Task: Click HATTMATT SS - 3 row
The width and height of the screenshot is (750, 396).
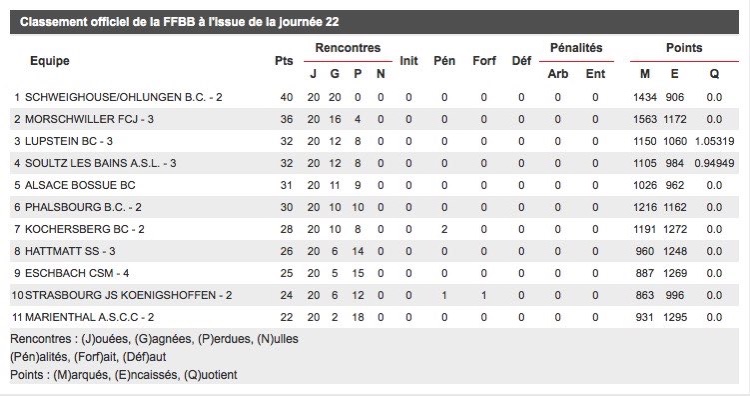Action: click(375, 251)
